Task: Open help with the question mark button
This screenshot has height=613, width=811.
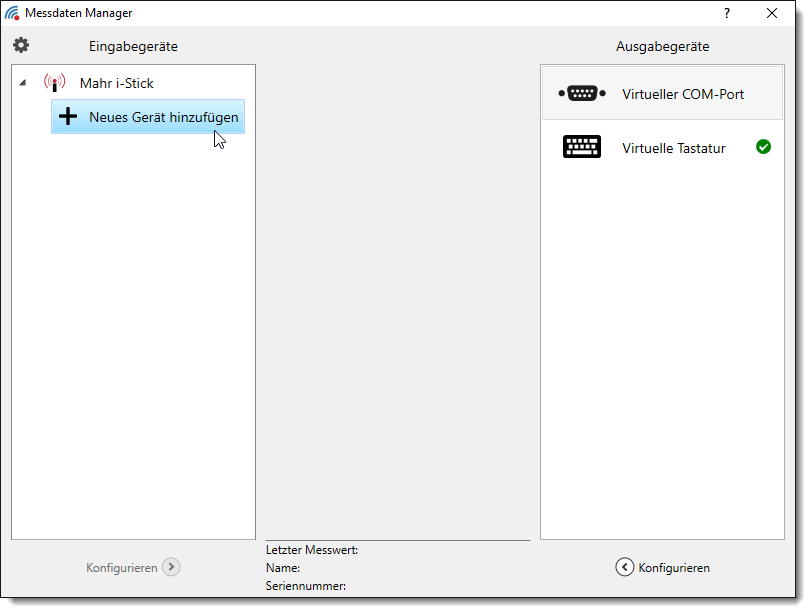Action: [727, 13]
